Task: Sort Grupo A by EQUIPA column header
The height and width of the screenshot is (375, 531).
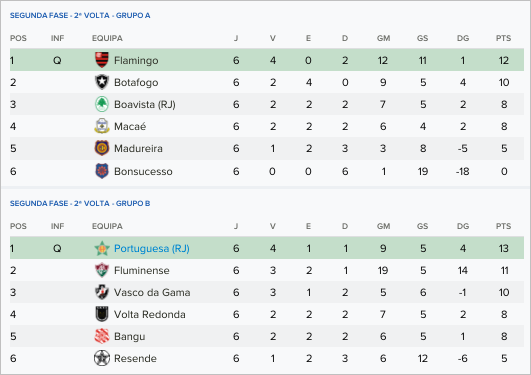Action: pos(107,38)
